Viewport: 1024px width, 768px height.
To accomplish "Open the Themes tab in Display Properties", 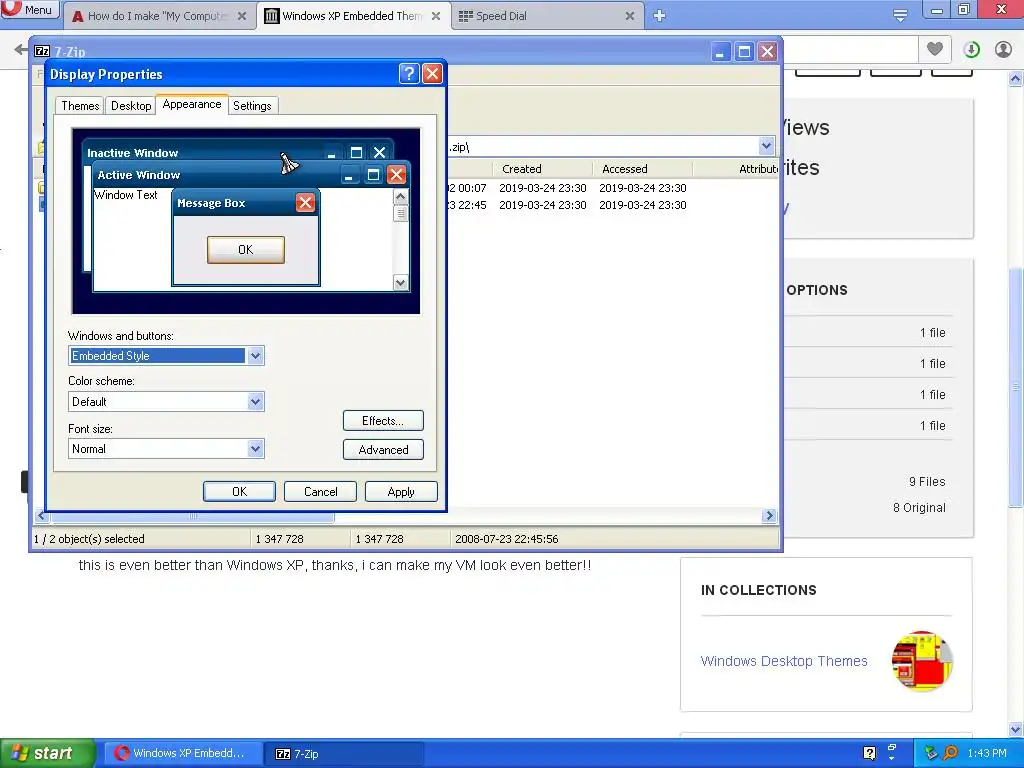I will click(80, 106).
